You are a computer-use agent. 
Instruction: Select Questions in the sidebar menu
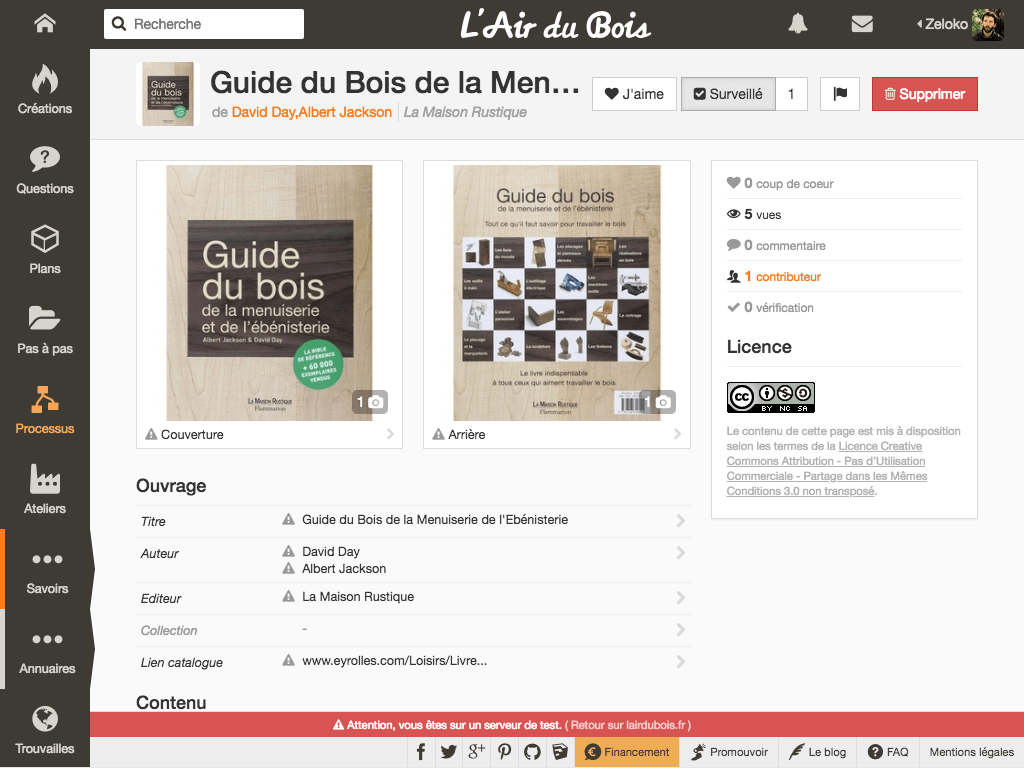point(44,170)
